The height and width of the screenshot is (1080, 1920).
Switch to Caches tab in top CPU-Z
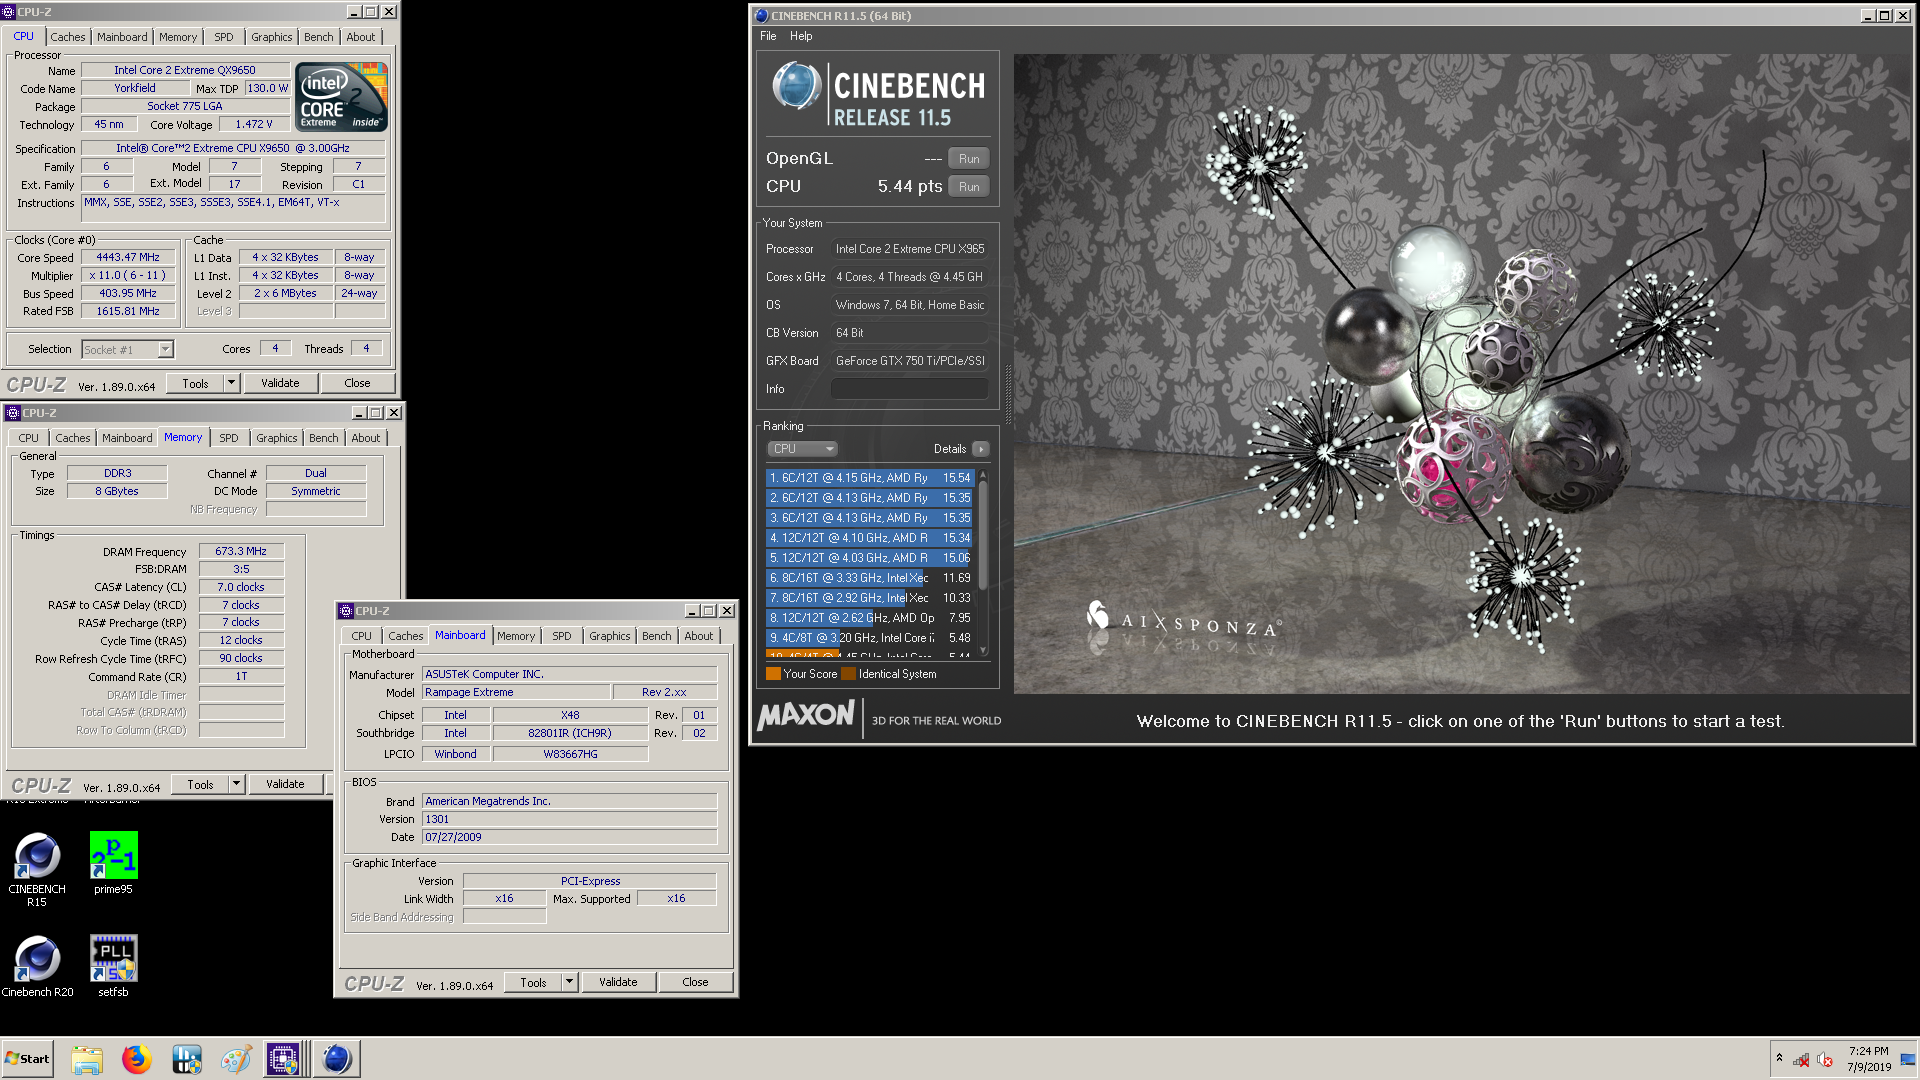[68, 37]
